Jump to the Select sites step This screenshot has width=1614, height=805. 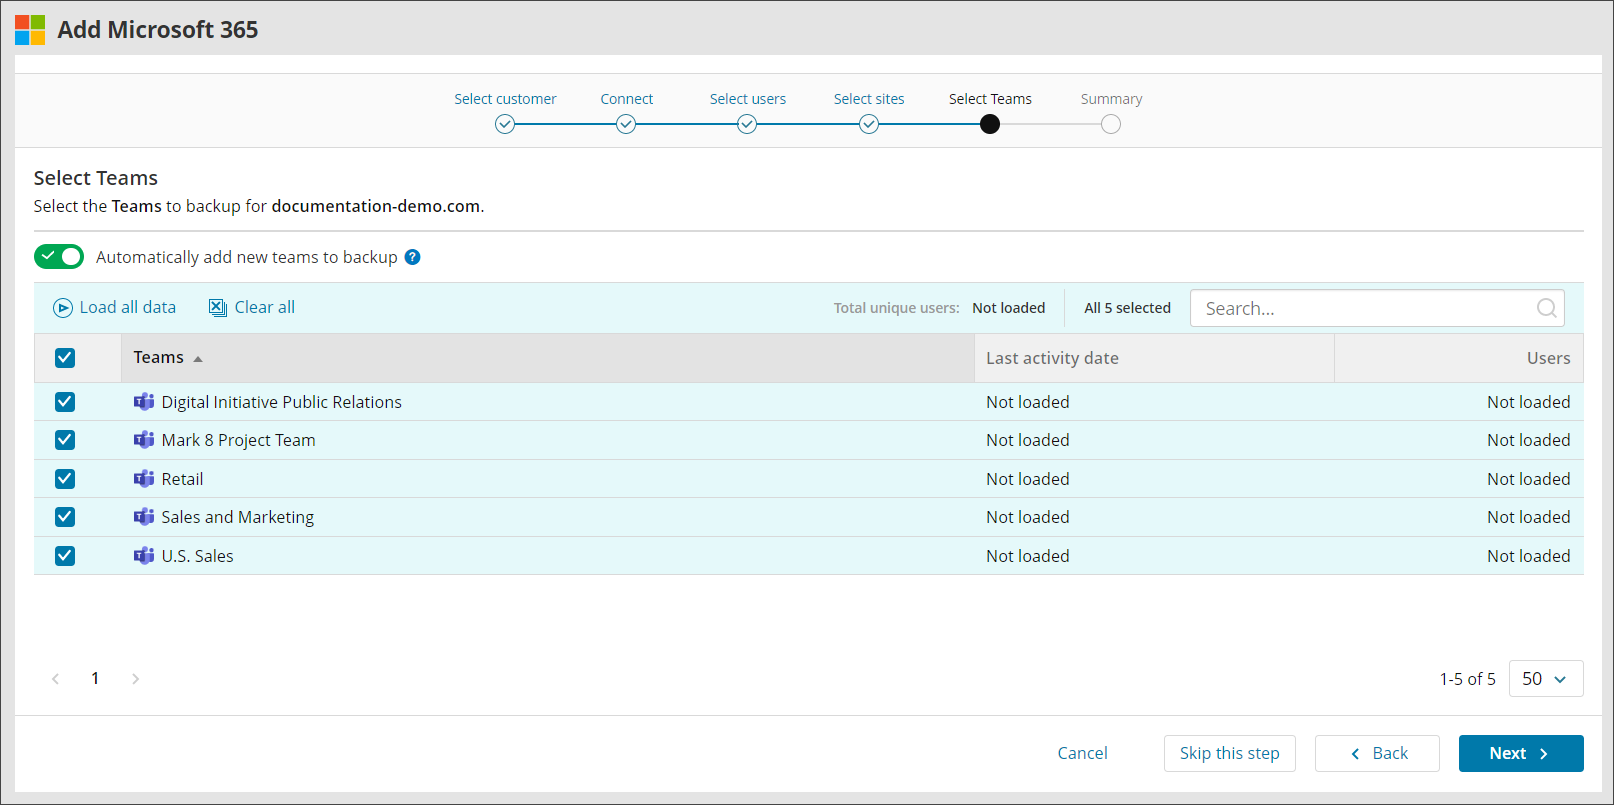coord(869,124)
